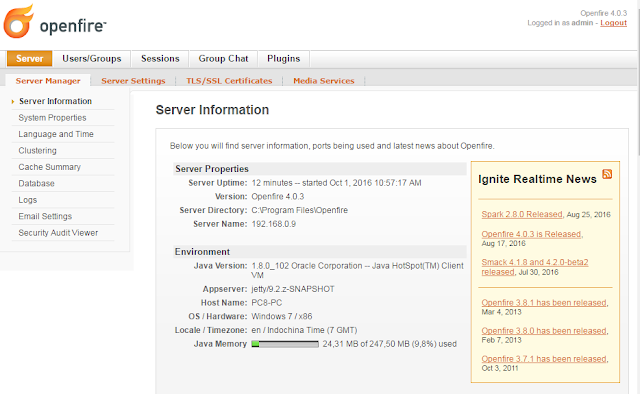Open Spark 2.8.0 Released news link
This screenshot has width=640, height=394.
pyautogui.click(x=522, y=214)
